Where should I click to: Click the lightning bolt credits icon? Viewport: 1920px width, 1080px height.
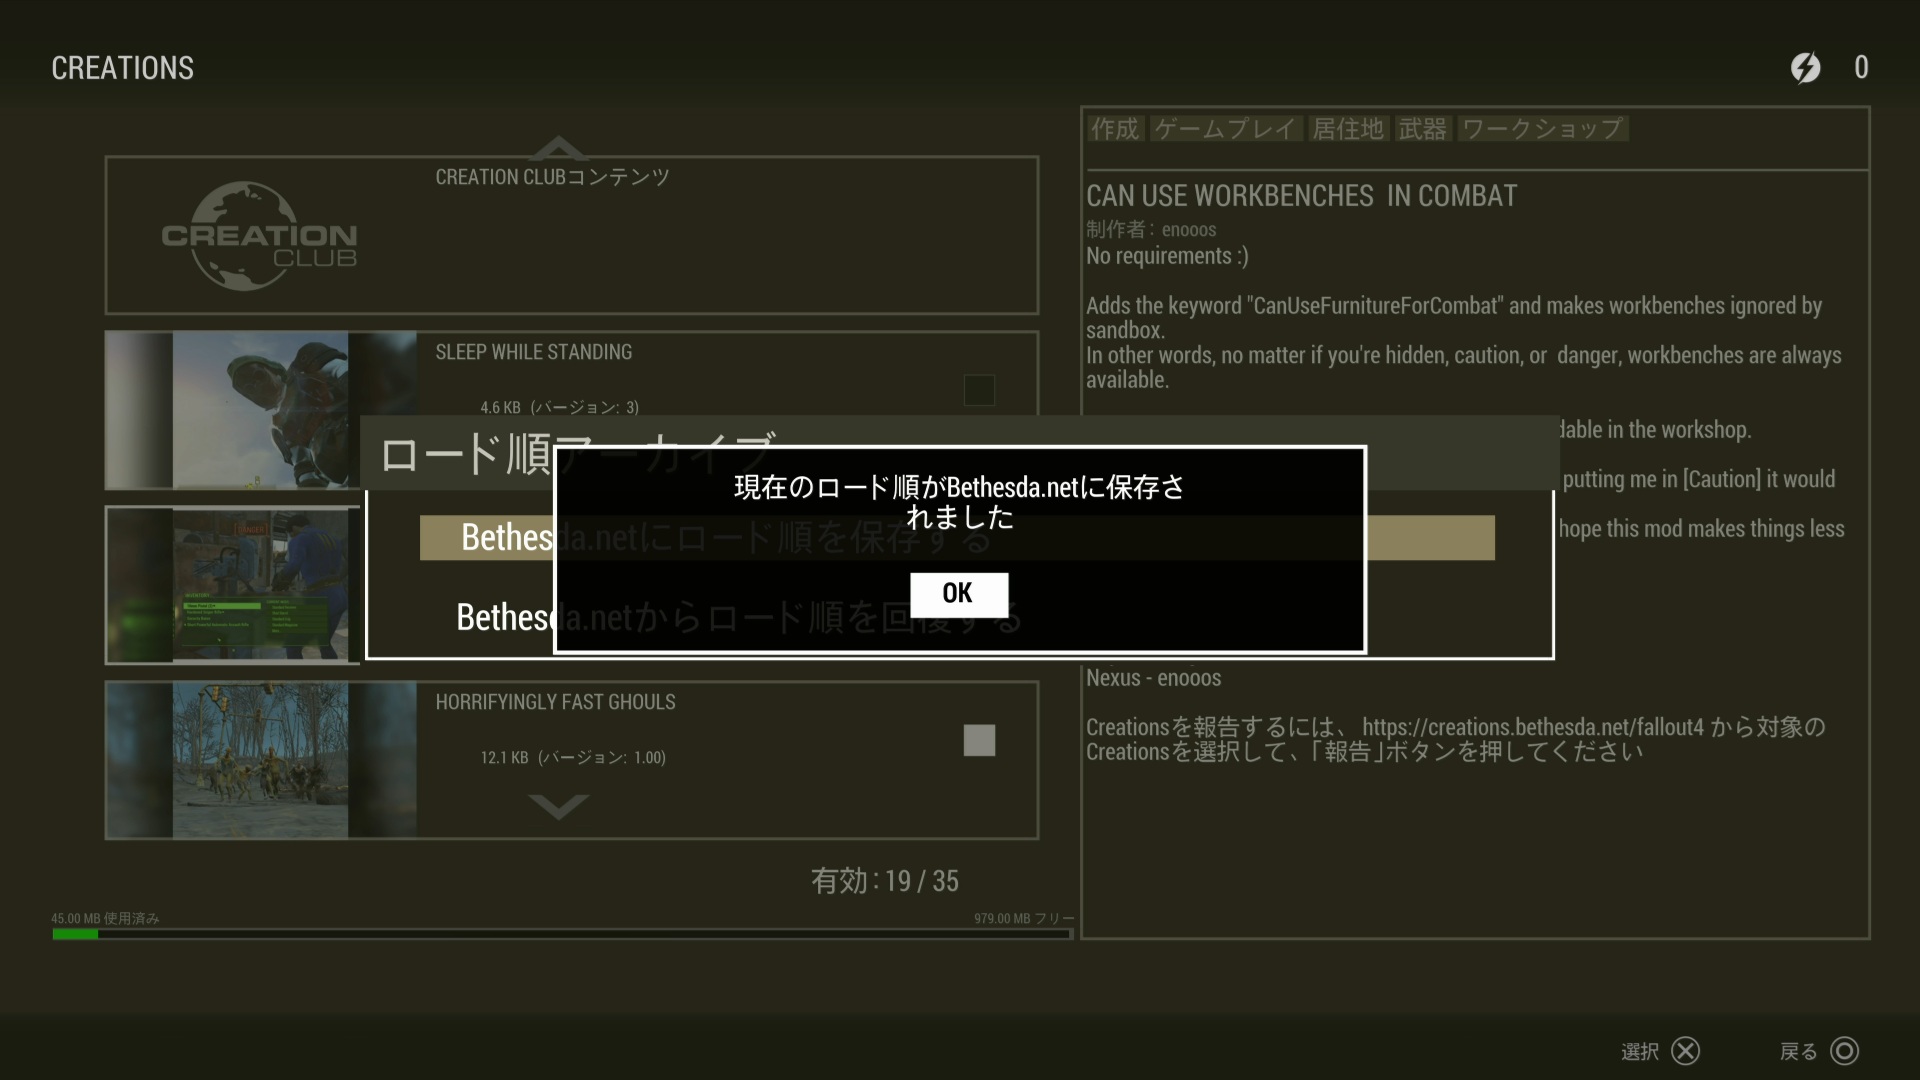(x=1805, y=68)
